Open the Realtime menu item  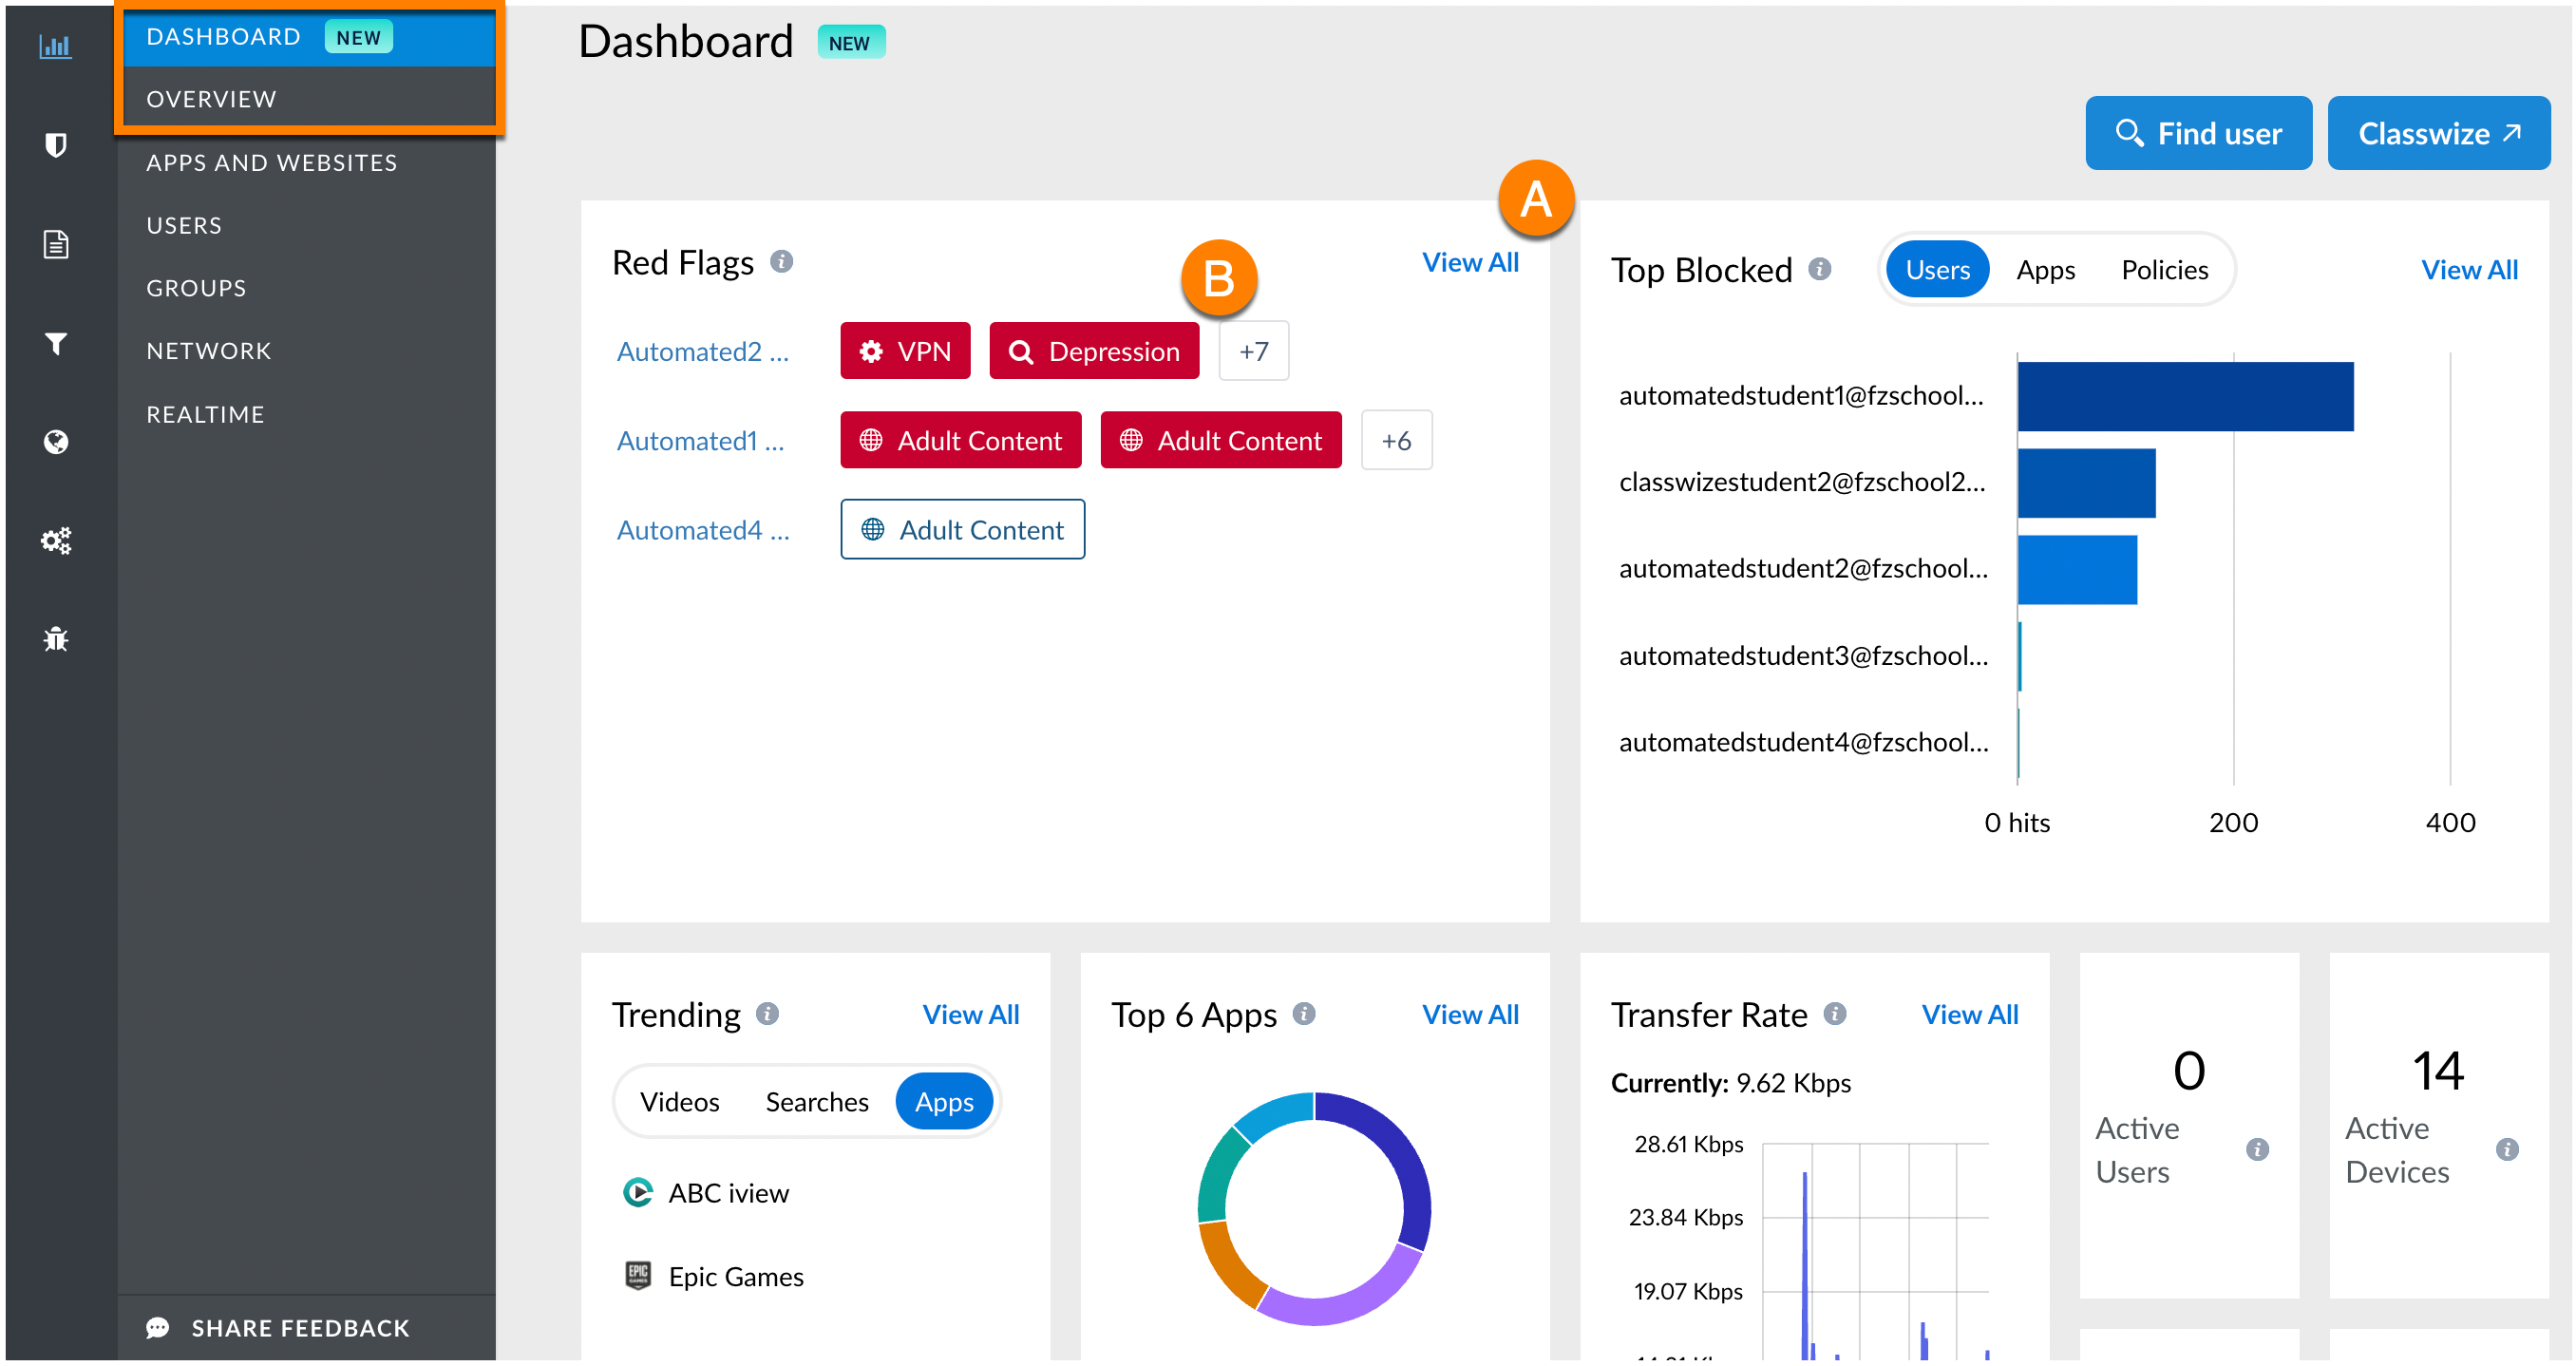[205, 414]
